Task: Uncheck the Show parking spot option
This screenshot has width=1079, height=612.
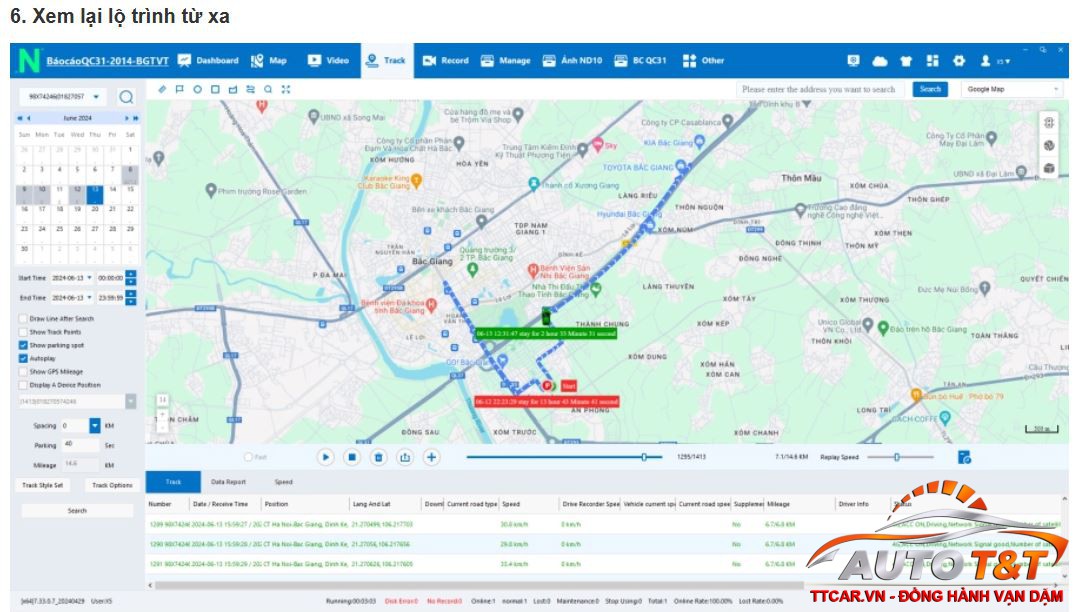Action: (x=23, y=345)
